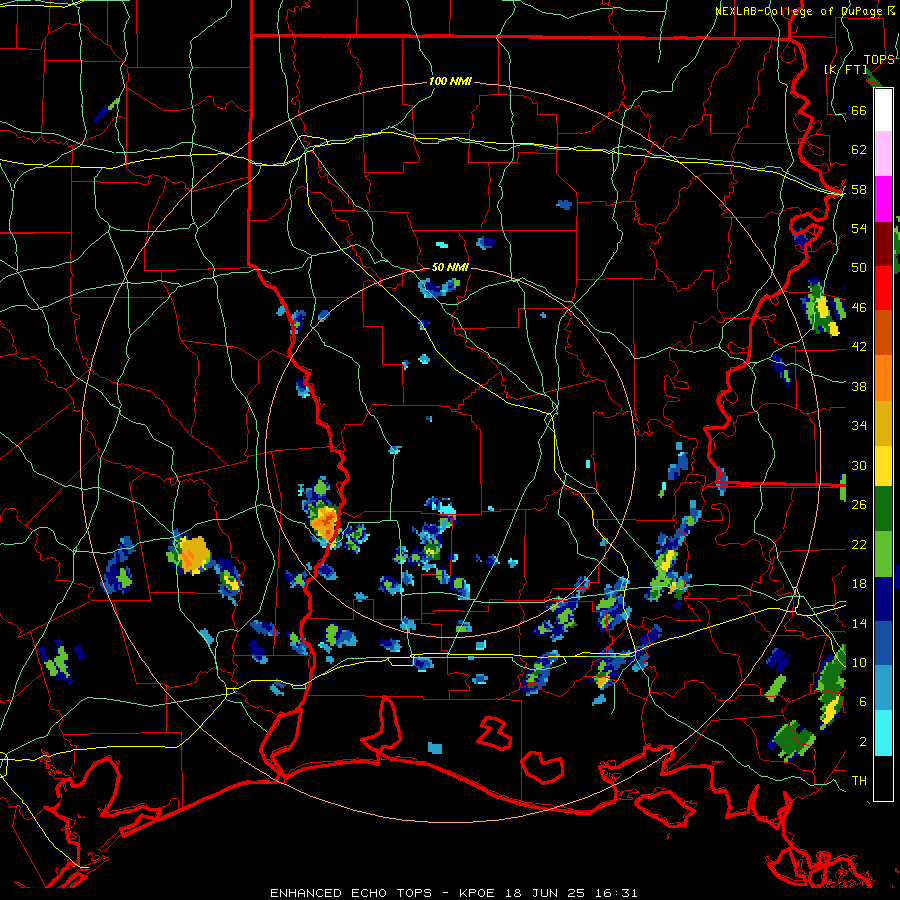Image resolution: width=900 pixels, height=900 pixels.
Task: Click the "100 NMI" range ring label
Action: pos(450,81)
